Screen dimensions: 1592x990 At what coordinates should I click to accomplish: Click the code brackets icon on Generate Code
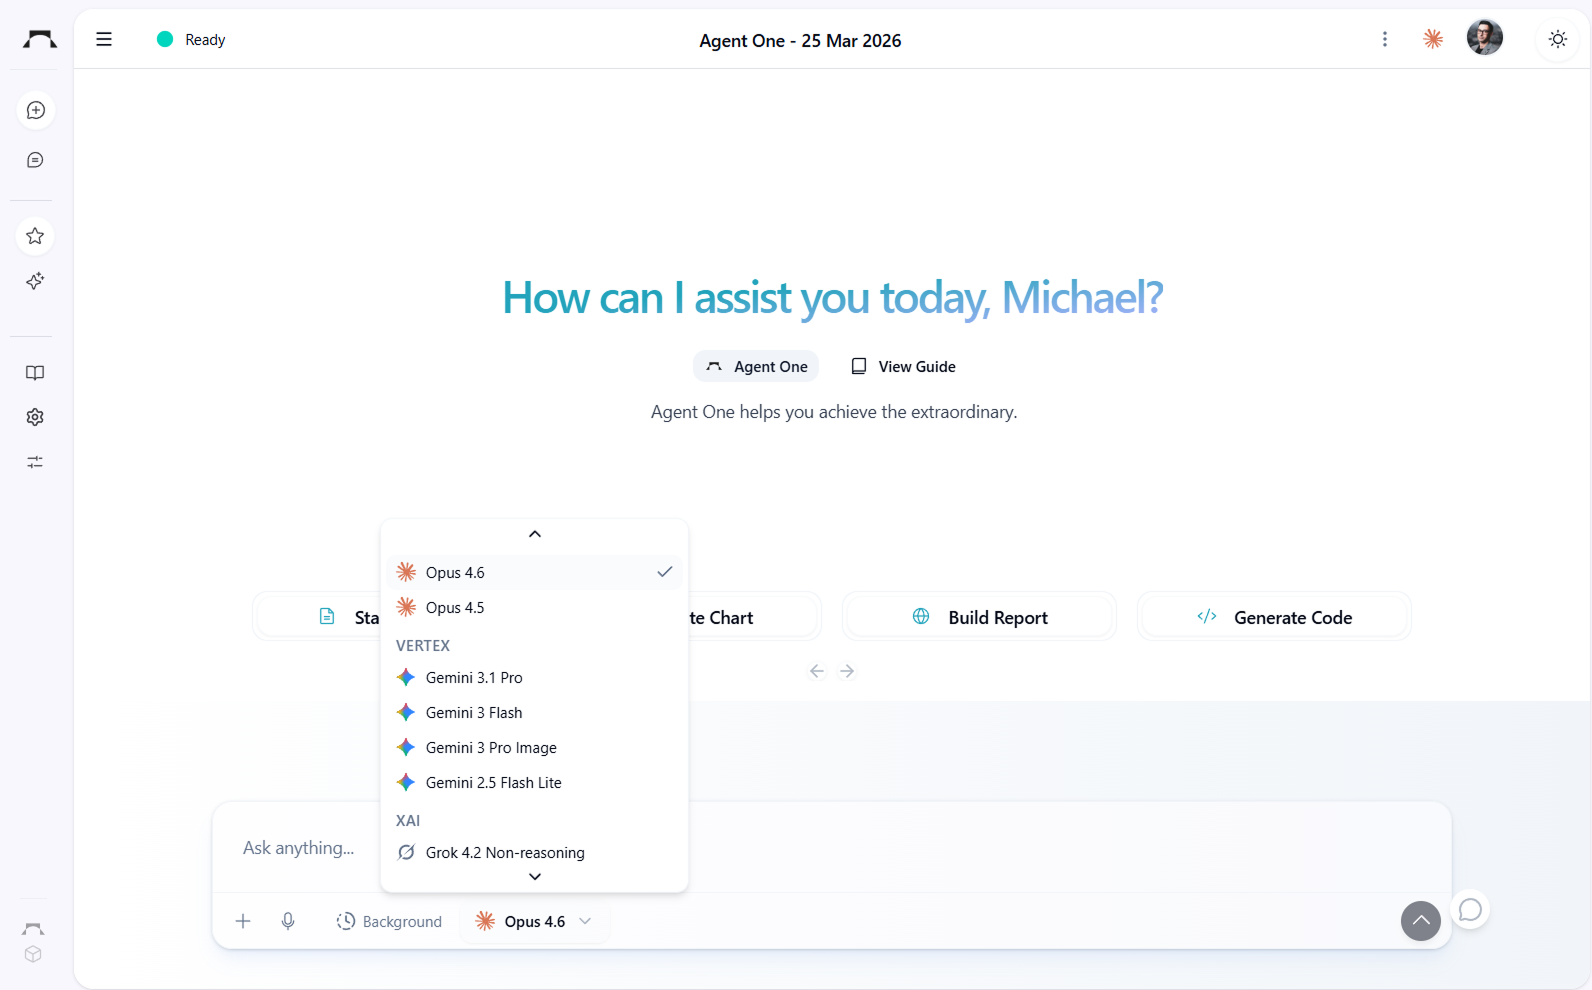click(x=1207, y=616)
